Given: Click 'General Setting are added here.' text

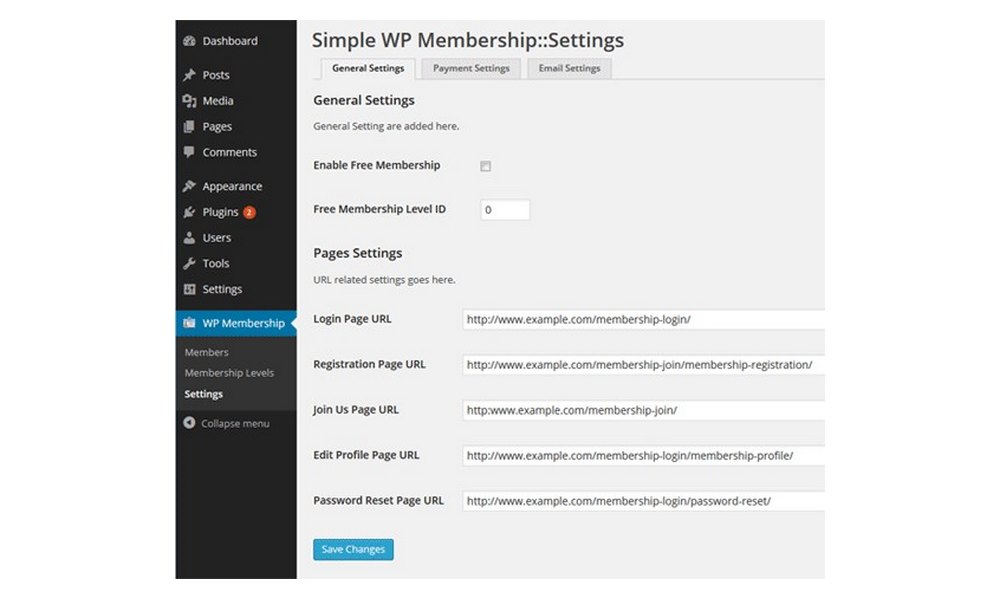Looking at the screenshot, I should [386, 126].
